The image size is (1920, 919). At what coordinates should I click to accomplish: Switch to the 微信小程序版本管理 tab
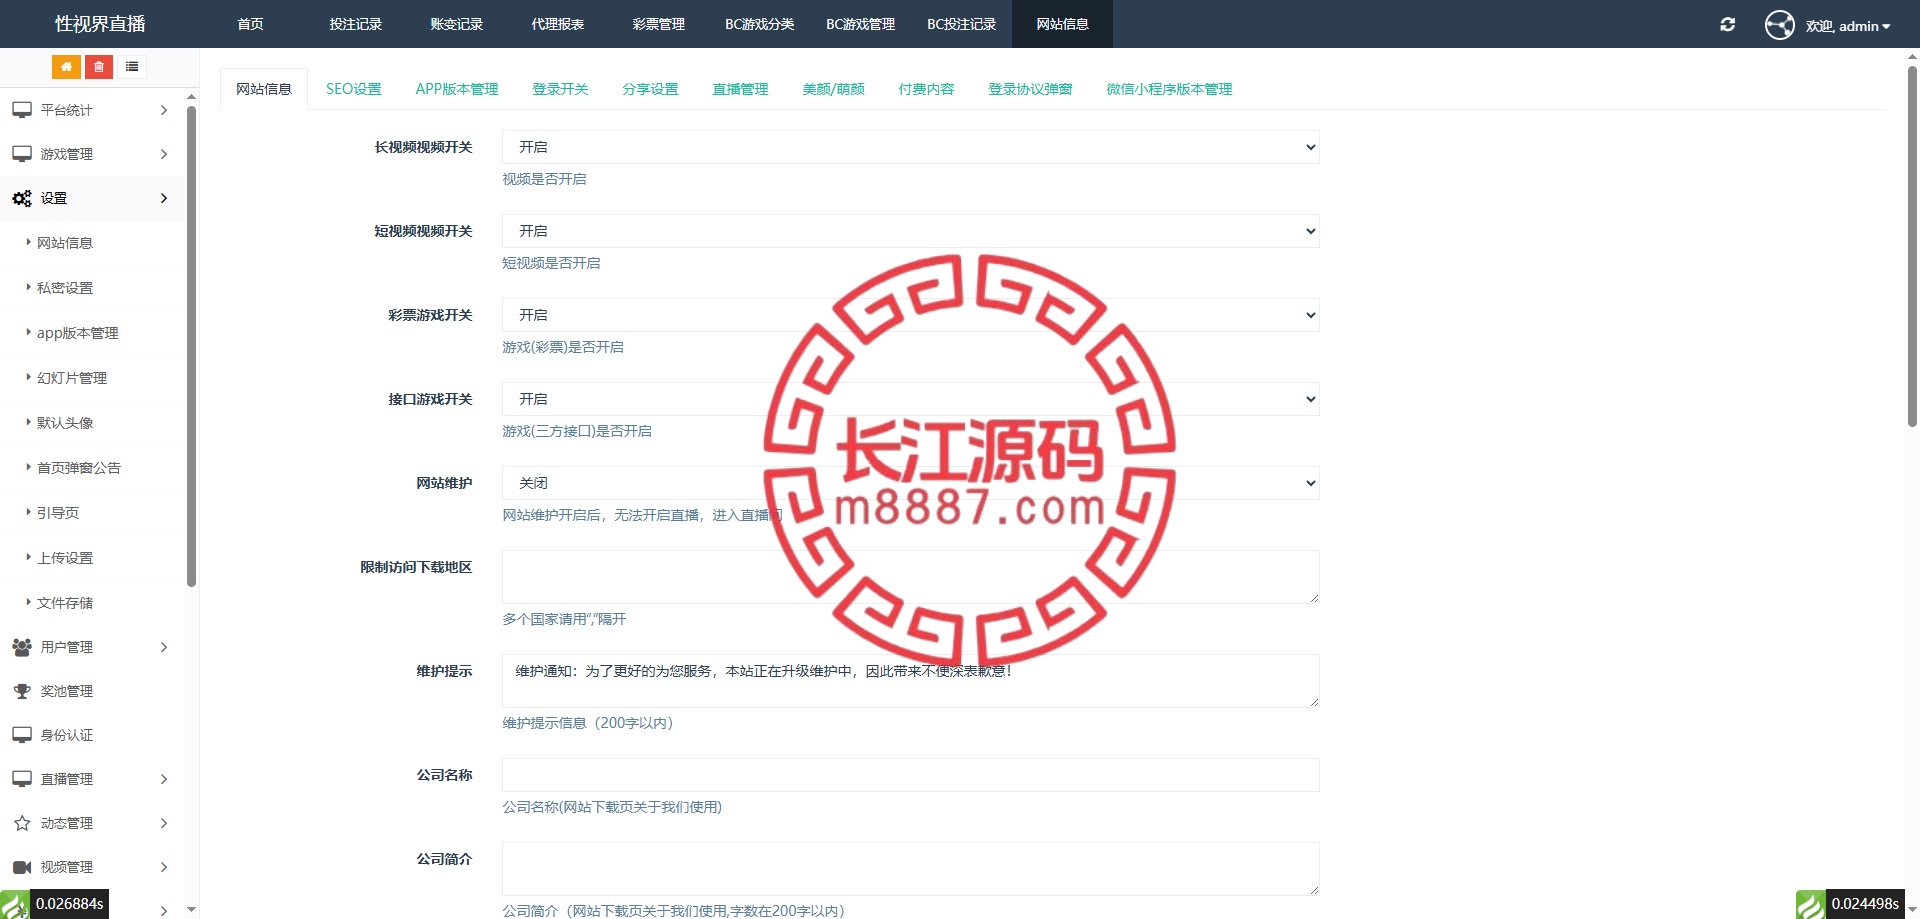click(x=1169, y=89)
